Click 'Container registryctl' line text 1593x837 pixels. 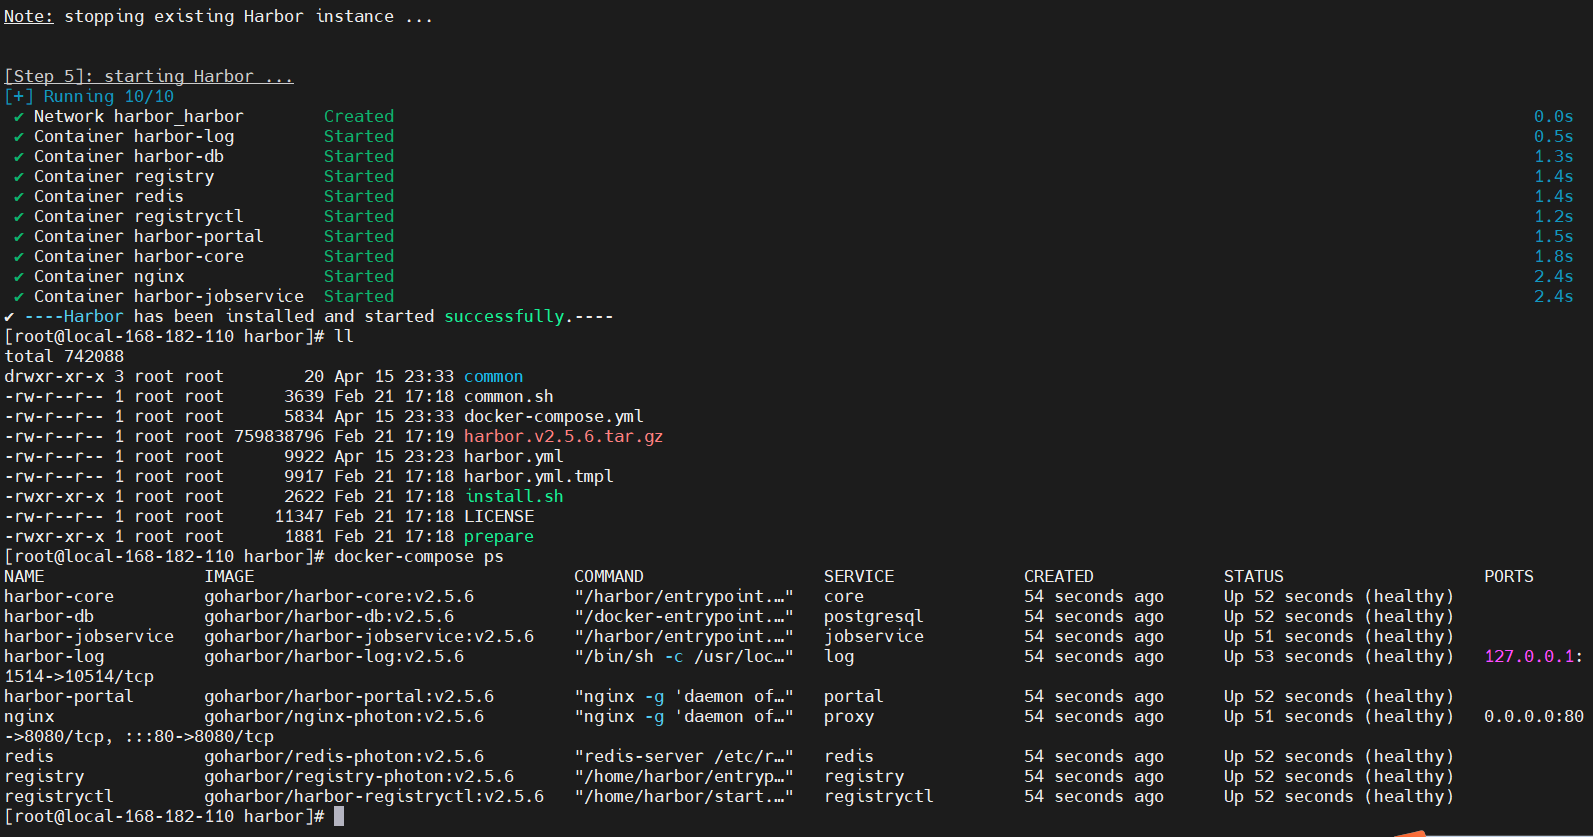click(x=139, y=217)
